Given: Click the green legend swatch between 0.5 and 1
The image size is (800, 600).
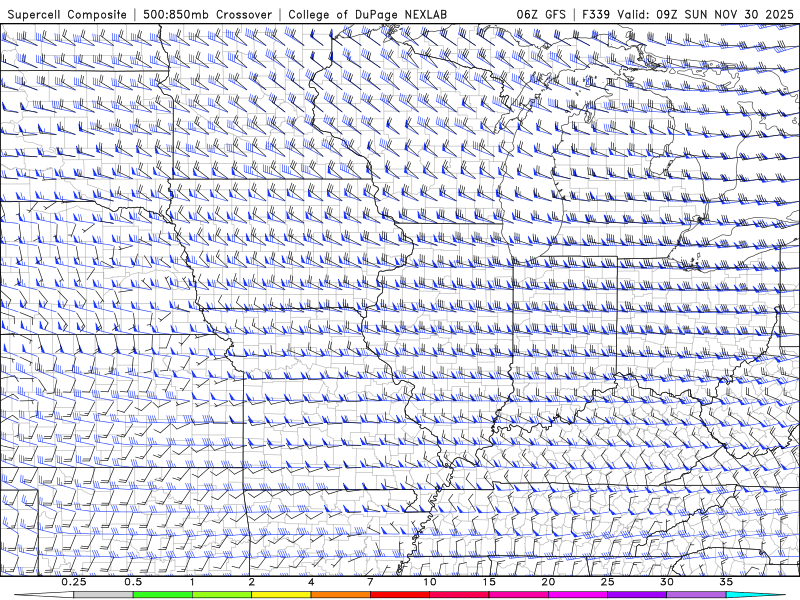Looking at the screenshot, I should (x=162, y=595).
